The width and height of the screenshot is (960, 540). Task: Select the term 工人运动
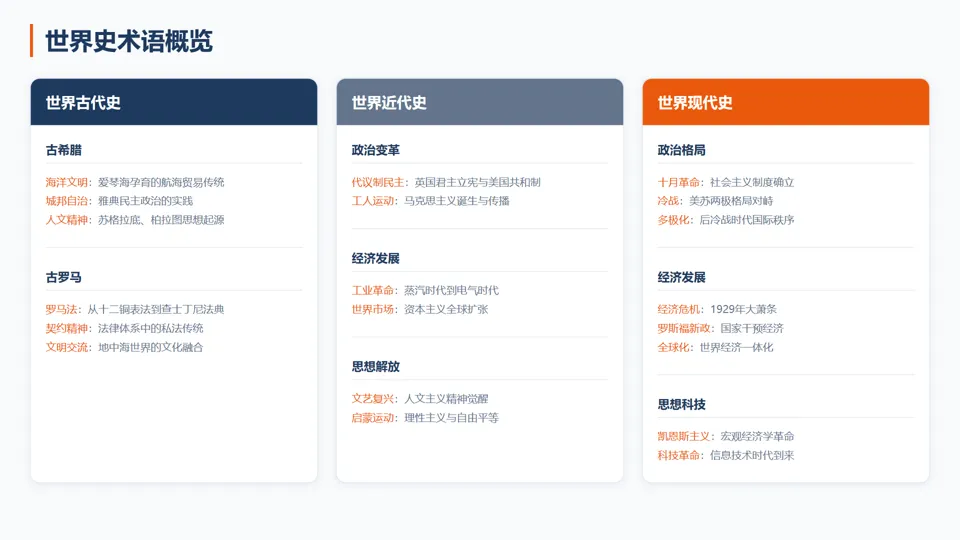coord(373,201)
